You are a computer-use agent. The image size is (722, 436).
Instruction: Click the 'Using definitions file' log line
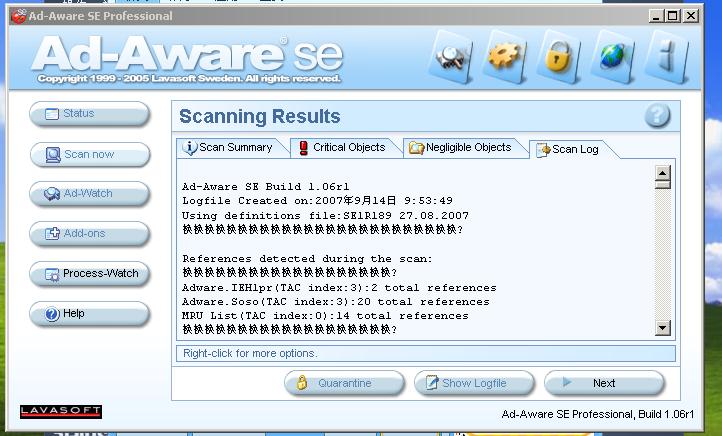pyautogui.click(x=325, y=215)
